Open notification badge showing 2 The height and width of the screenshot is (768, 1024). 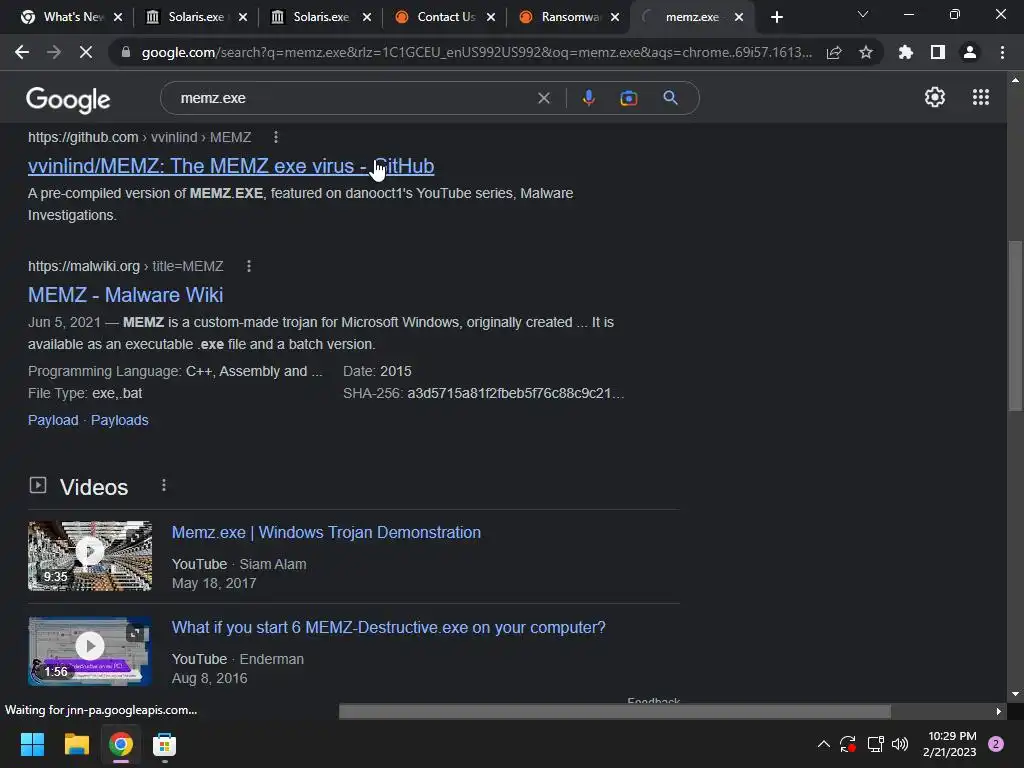(996, 744)
